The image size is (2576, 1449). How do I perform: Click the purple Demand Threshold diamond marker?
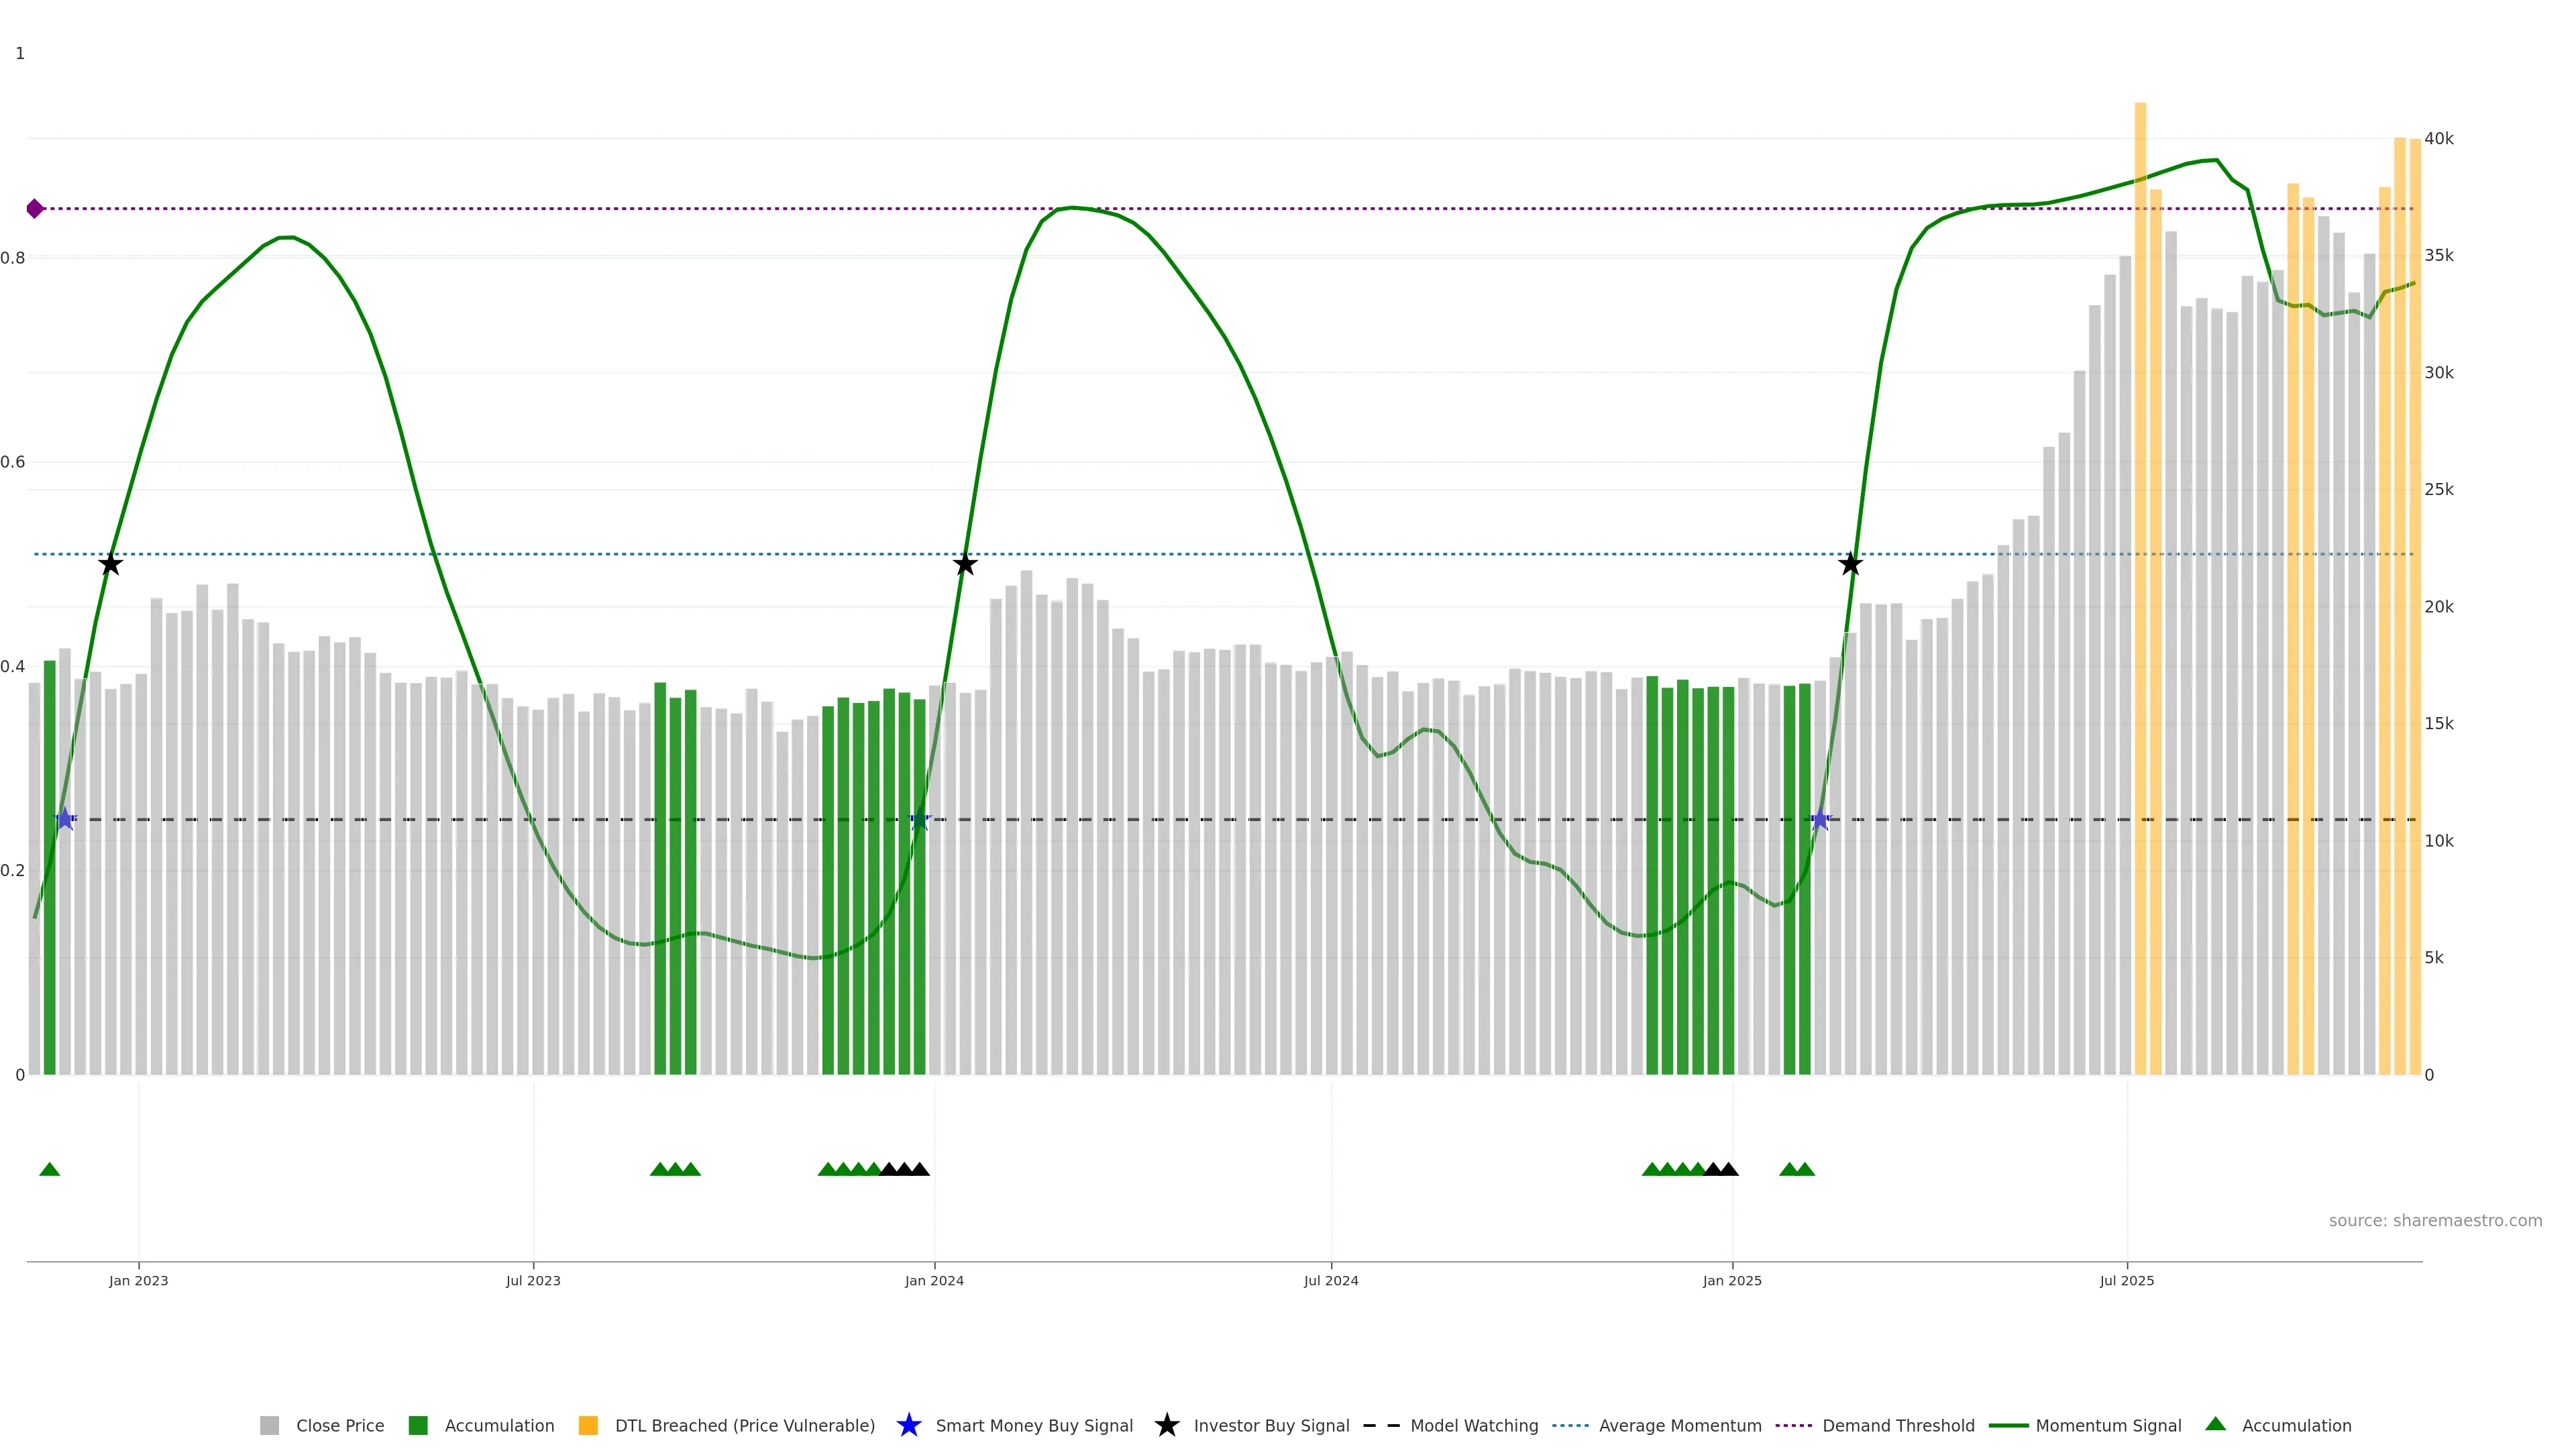coord(35,209)
